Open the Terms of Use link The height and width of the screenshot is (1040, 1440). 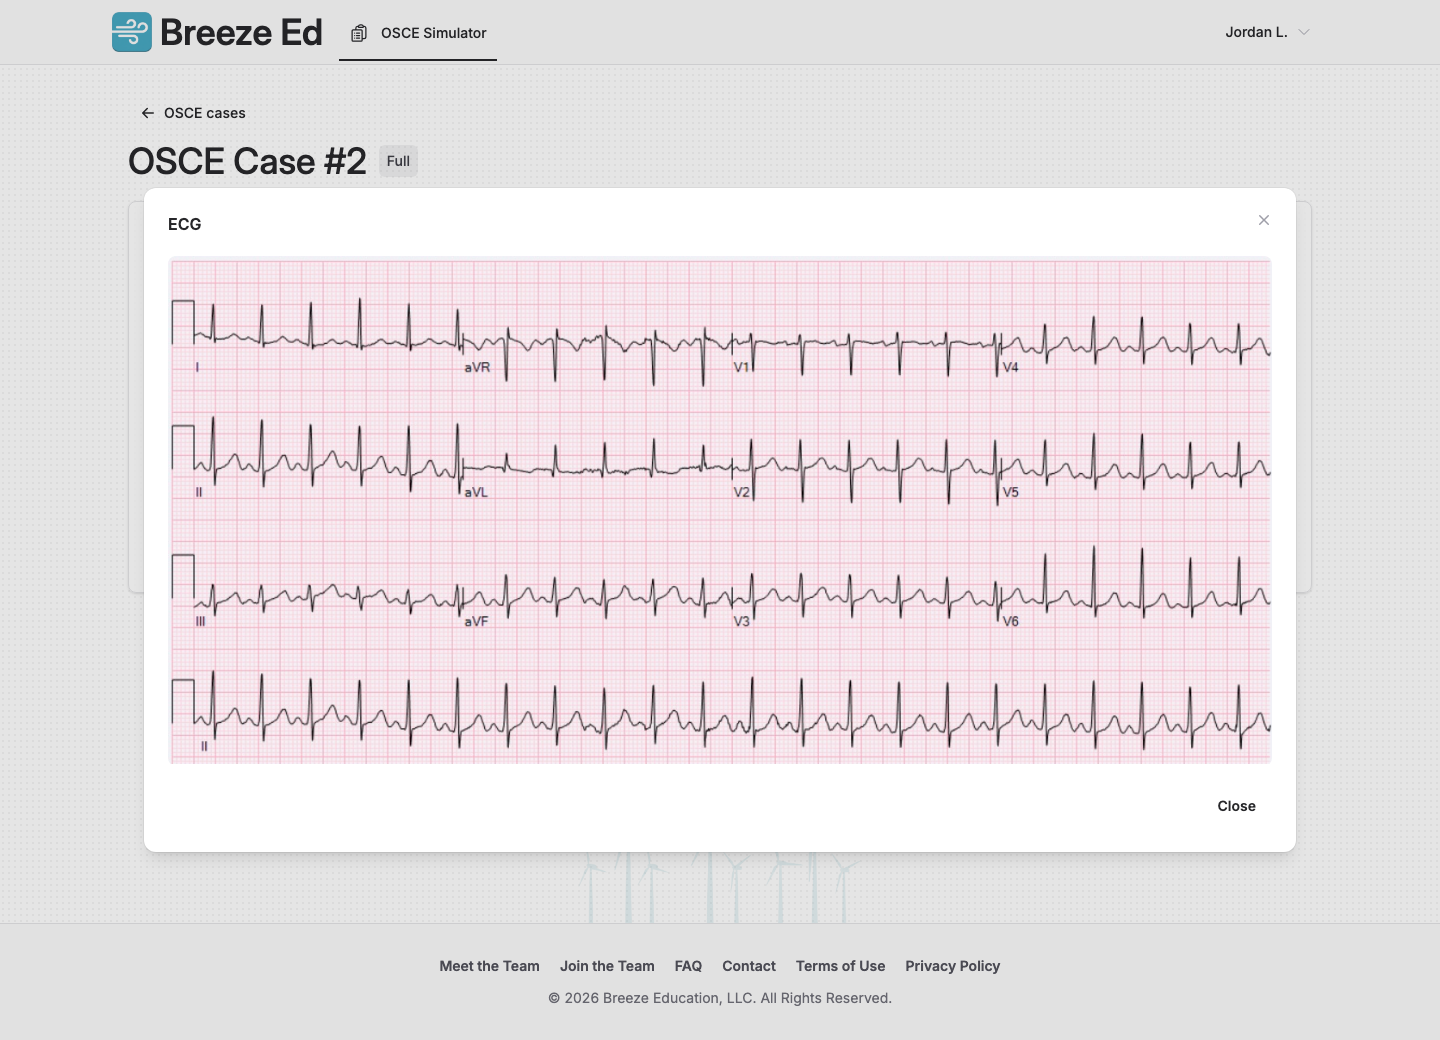[840, 966]
